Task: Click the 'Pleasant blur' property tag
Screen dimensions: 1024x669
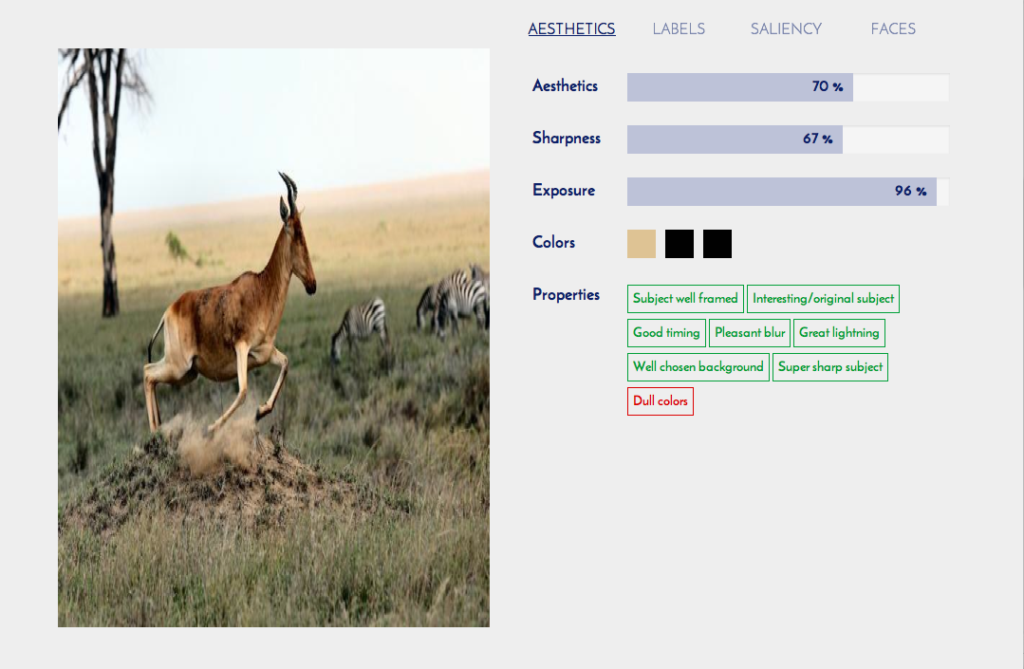Action: pos(750,333)
